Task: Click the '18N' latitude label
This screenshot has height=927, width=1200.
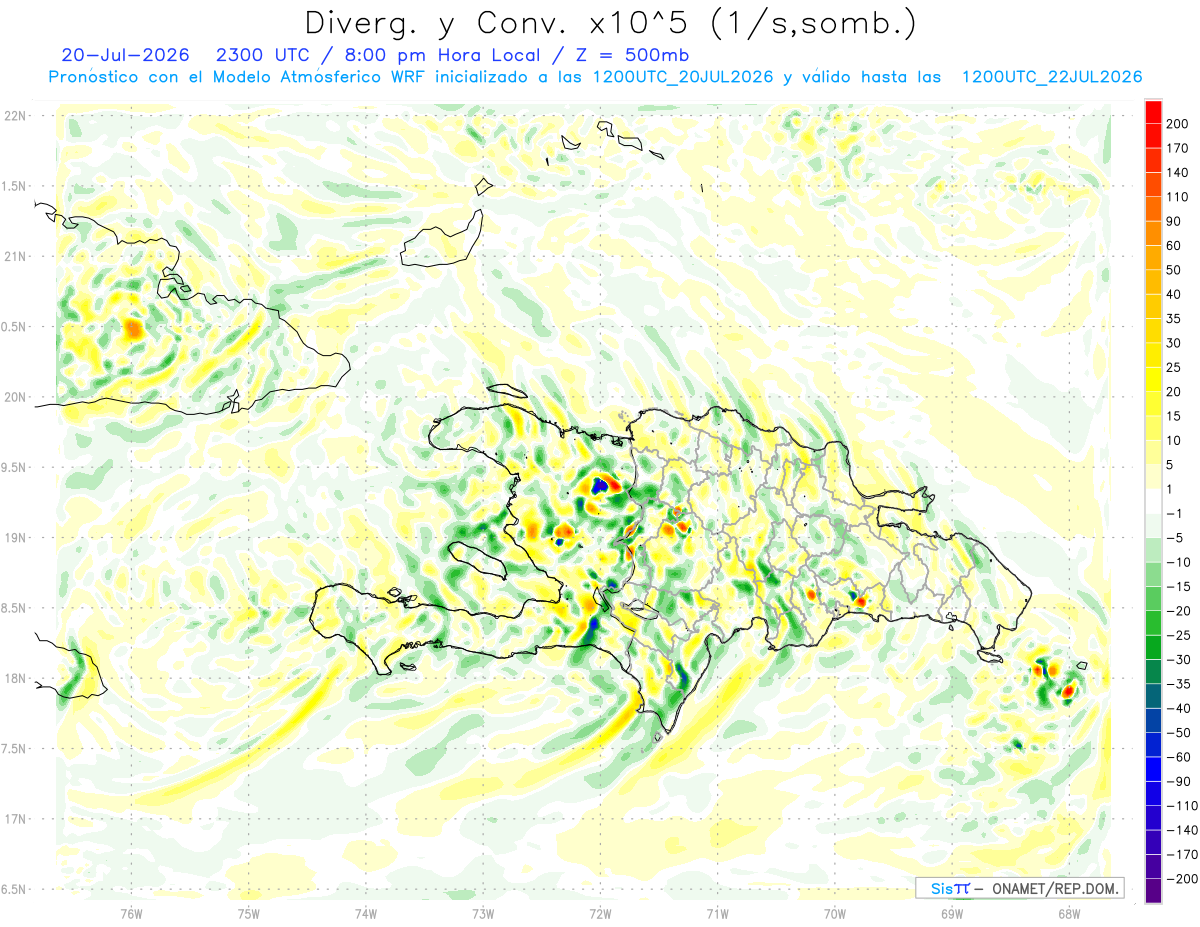Action: 14,679
